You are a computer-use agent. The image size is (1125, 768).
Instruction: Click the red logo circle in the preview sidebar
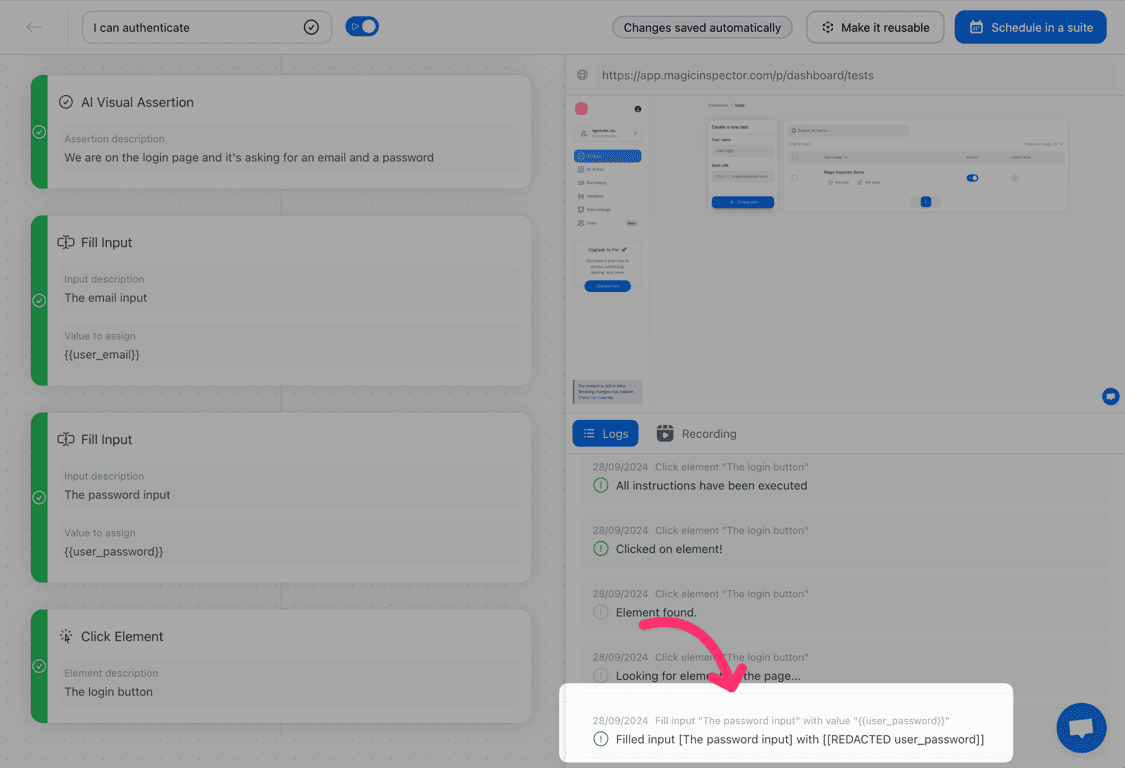pyautogui.click(x=581, y=108)
